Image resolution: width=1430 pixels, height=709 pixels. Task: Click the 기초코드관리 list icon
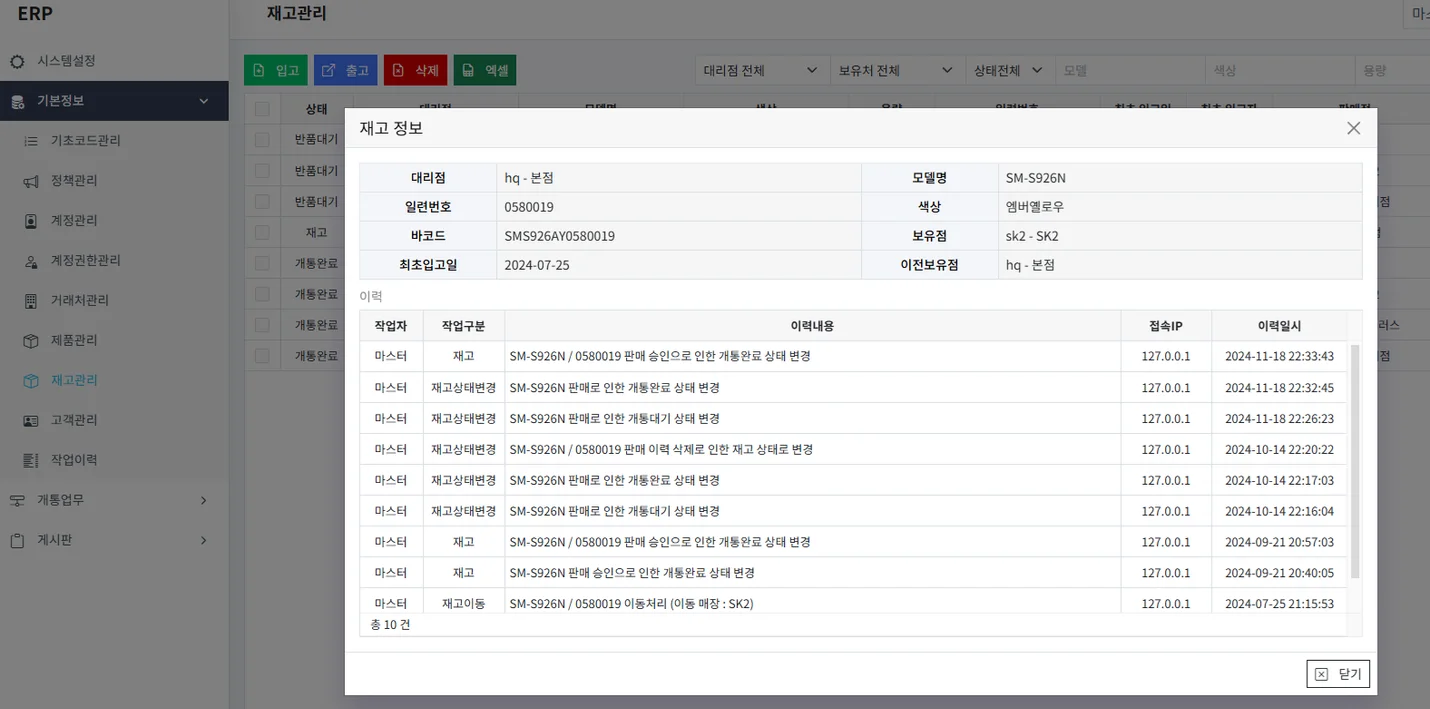[x=31, y=141]
